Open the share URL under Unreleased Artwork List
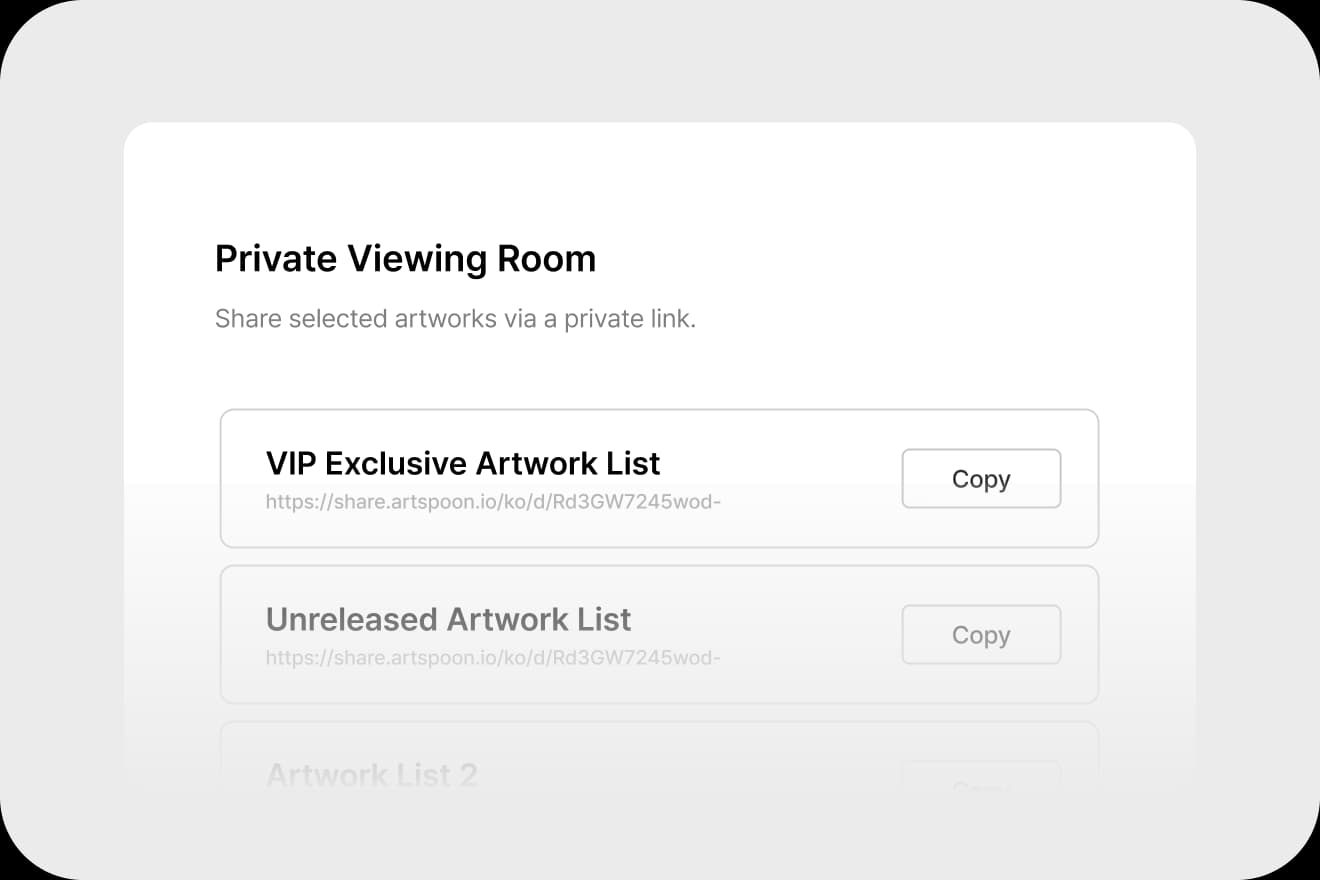The height and width of the screenshot is (880, 1320). (x=493, y=658)
